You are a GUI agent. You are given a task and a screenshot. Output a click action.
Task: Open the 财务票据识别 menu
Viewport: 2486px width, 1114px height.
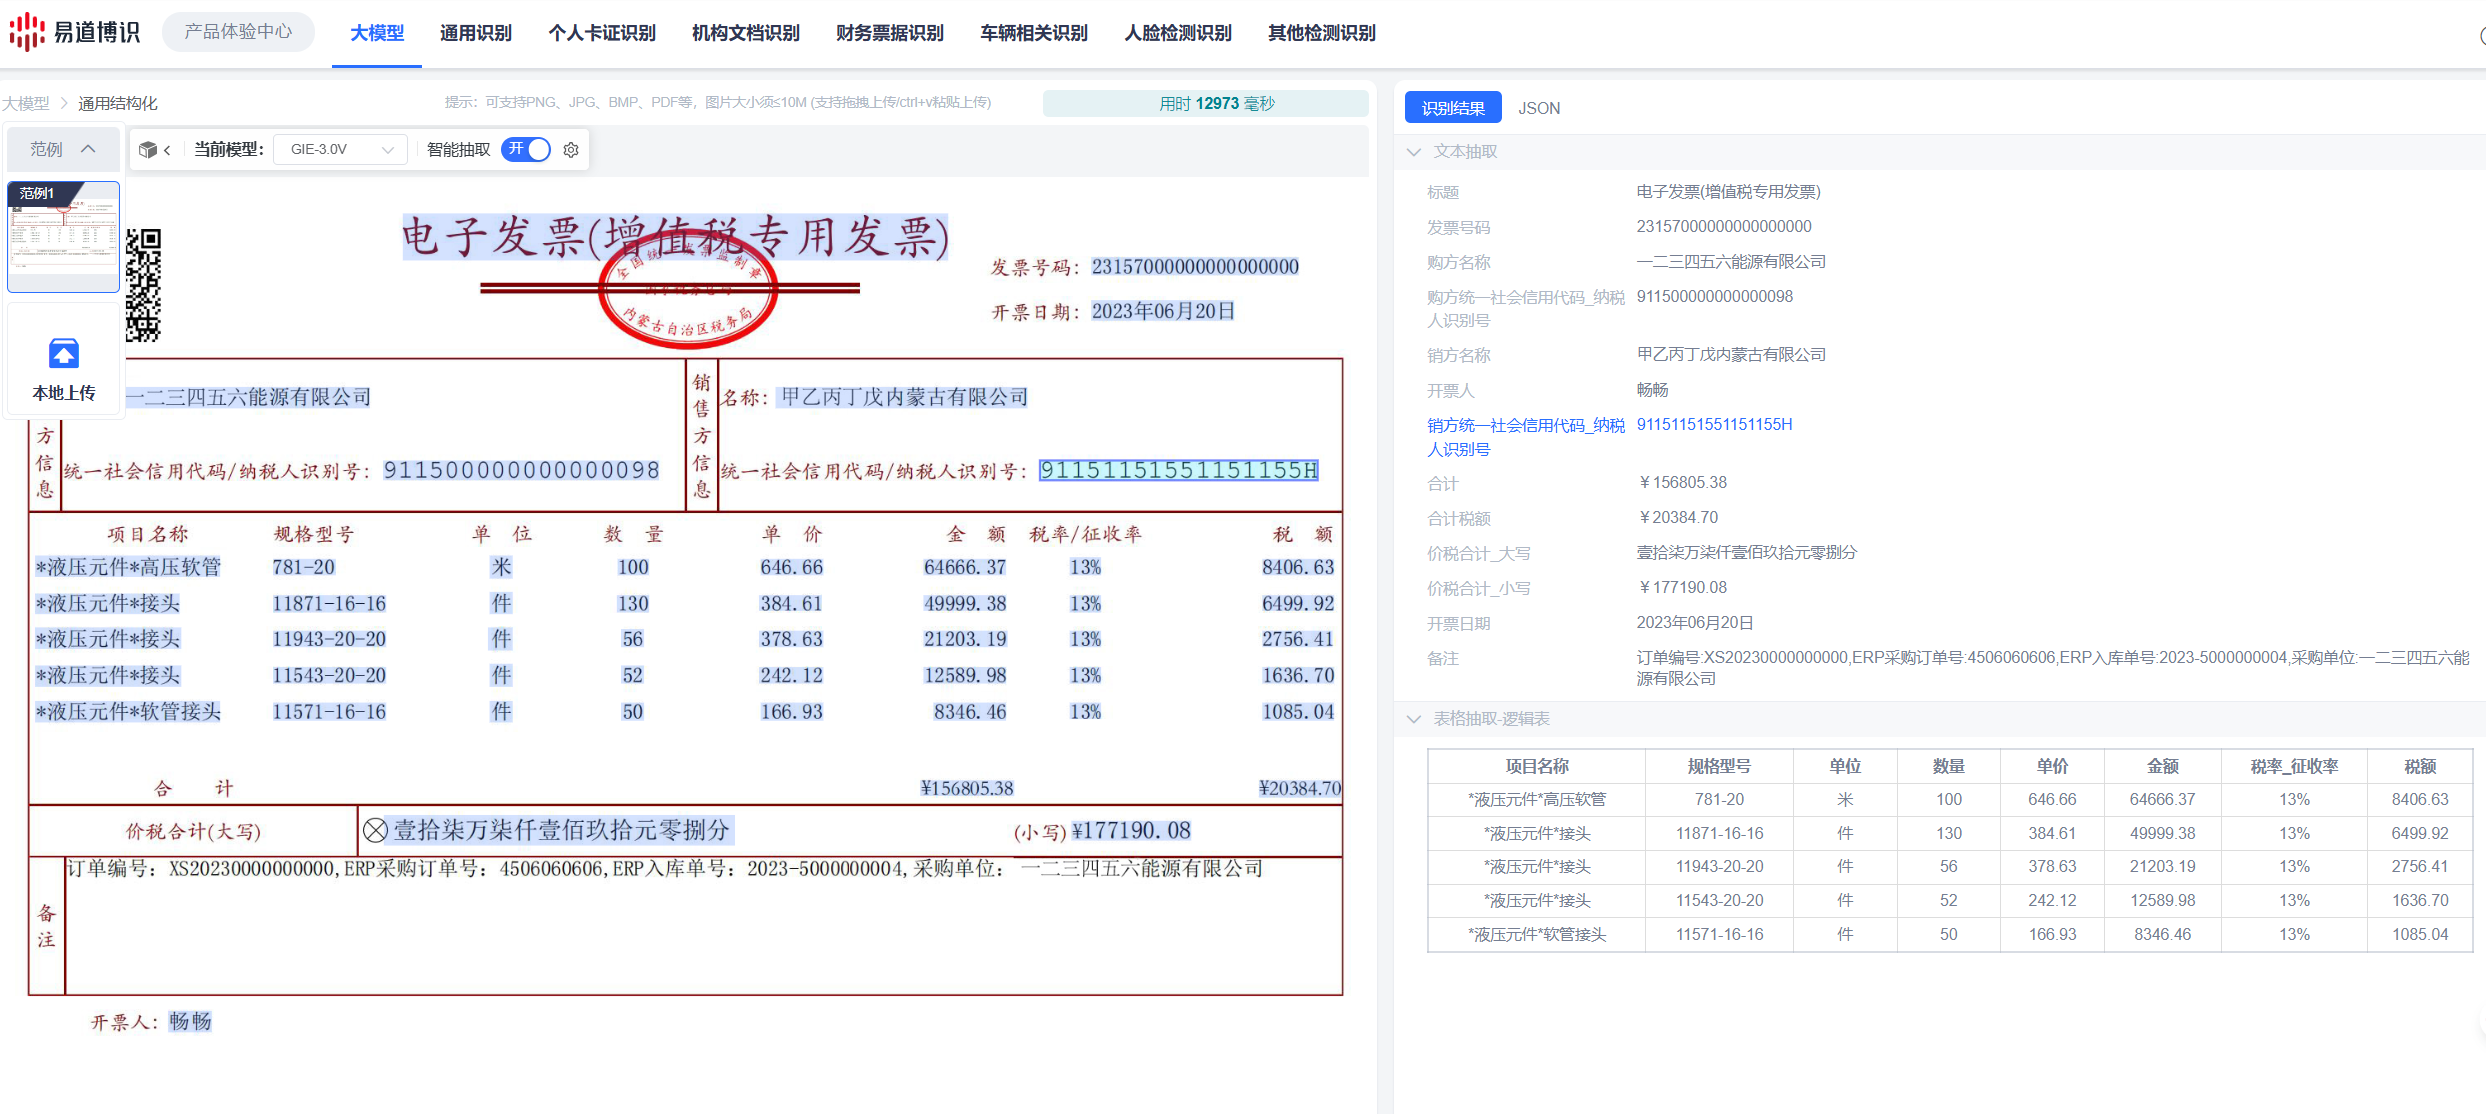tap(889, 33)
